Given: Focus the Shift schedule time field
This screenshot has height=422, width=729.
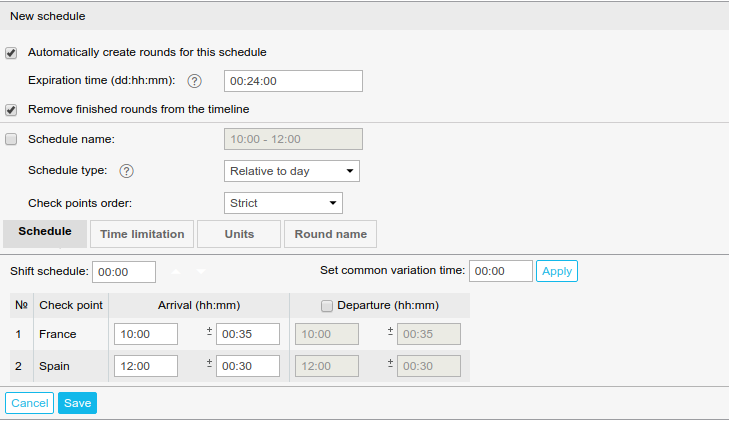Looking at the screenshot, I should tap(124, 271).
